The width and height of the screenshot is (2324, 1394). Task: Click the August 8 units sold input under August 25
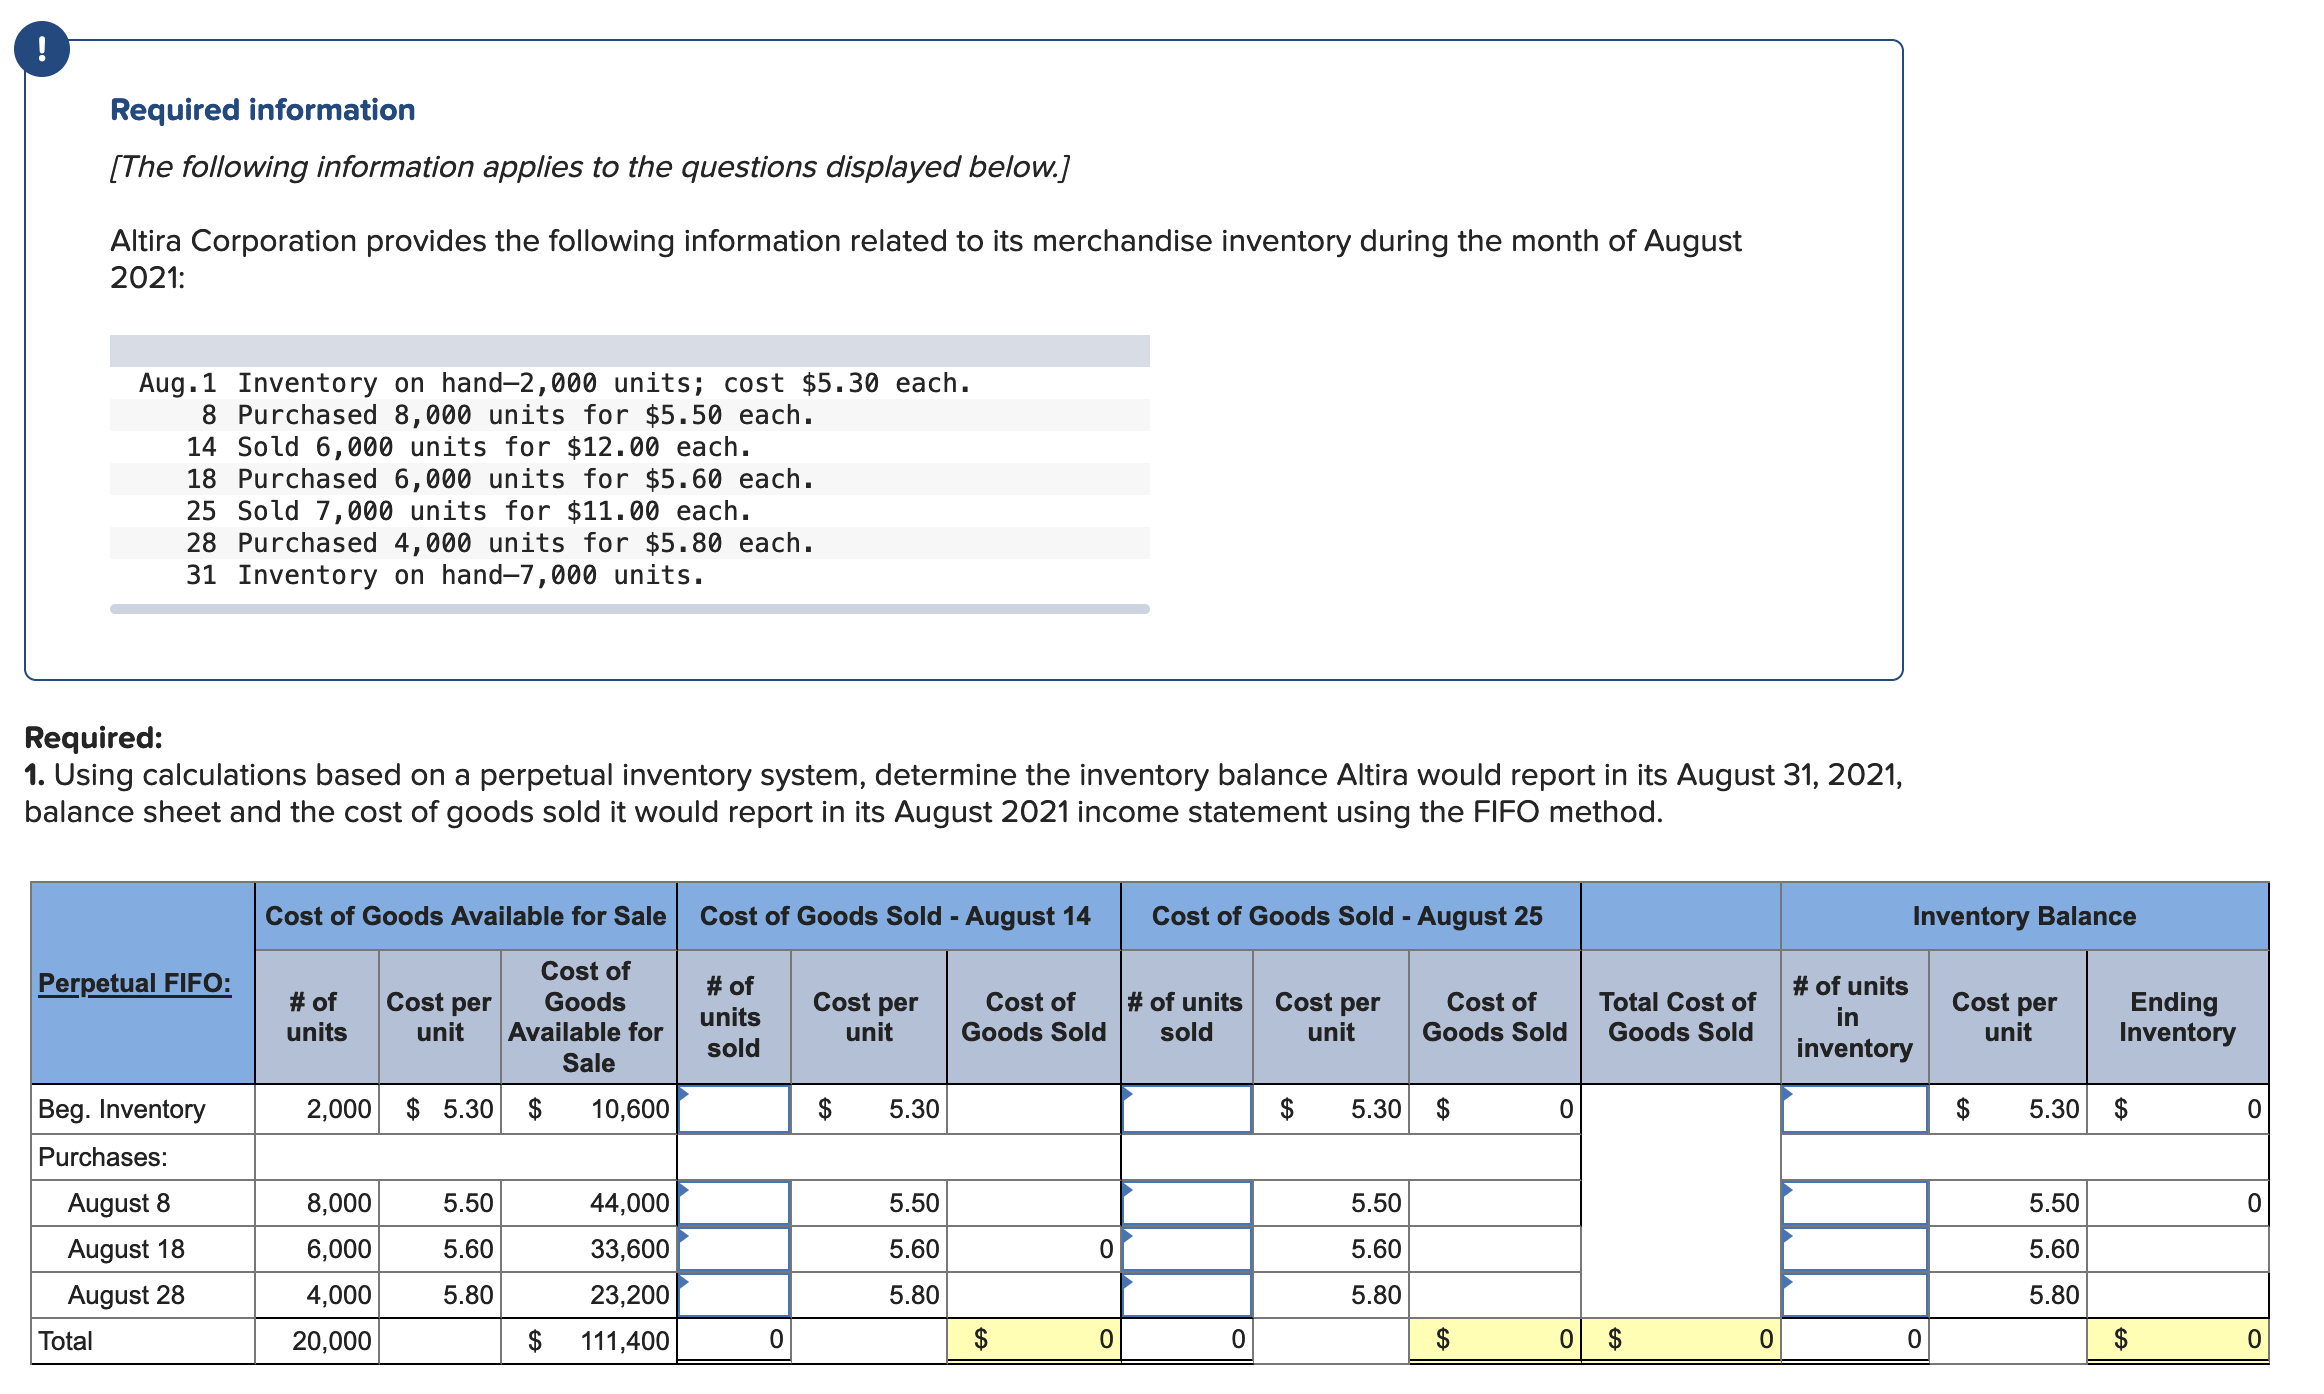pos(1185,1203)
